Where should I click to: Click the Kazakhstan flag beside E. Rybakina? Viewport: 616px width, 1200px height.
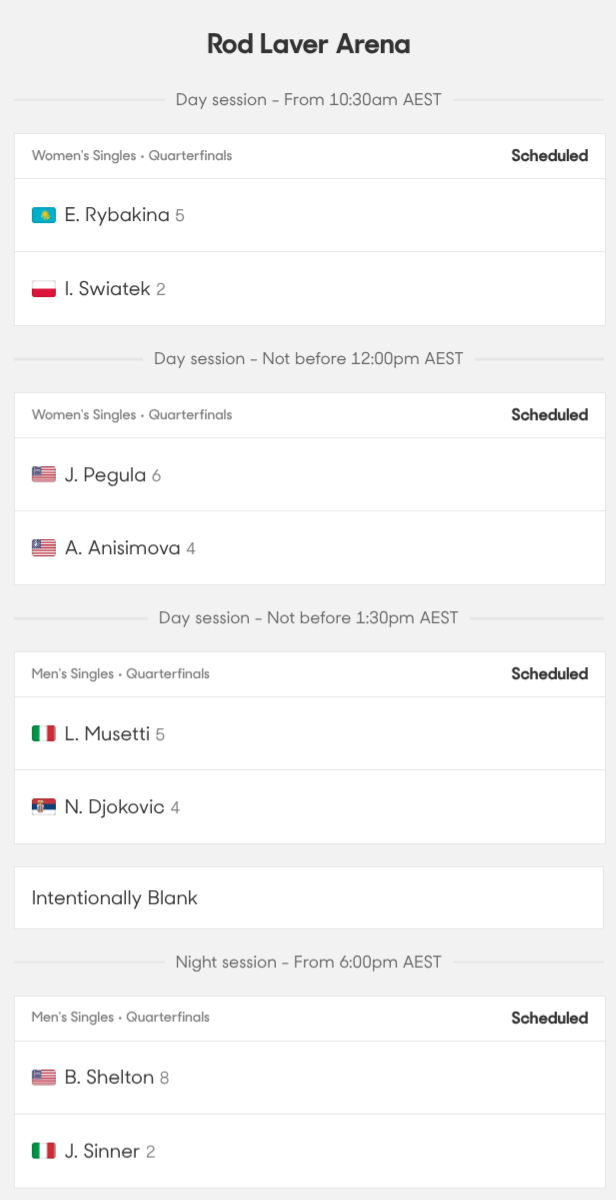point(42,214)
